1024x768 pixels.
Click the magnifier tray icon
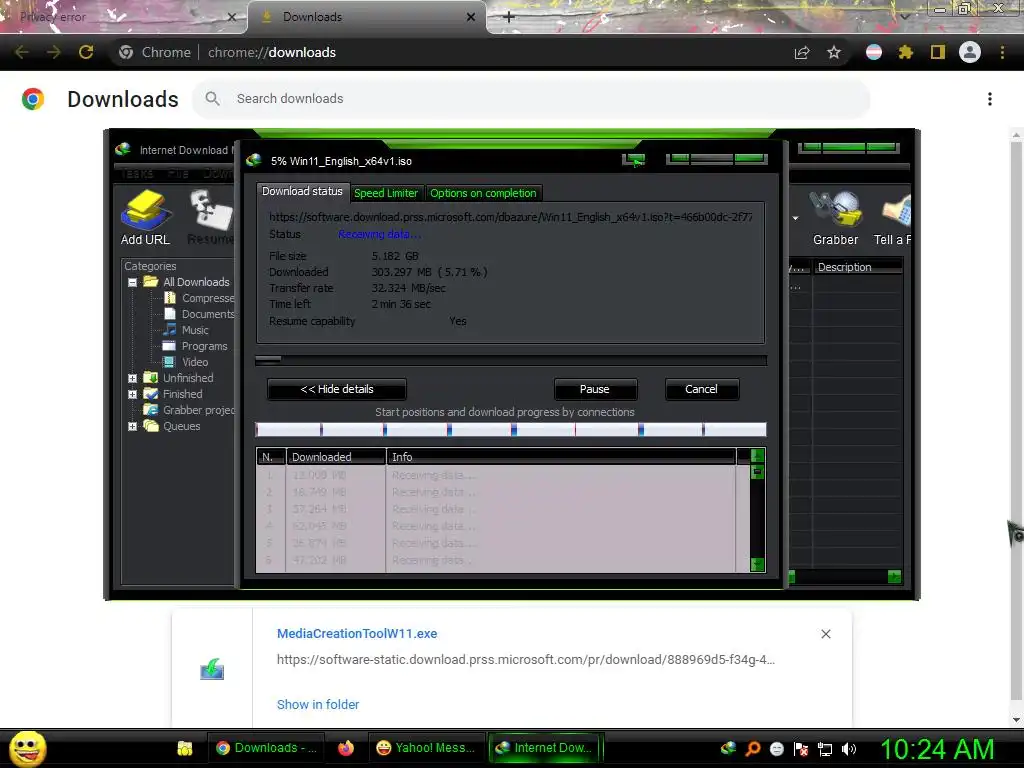[x=752, y=748]
